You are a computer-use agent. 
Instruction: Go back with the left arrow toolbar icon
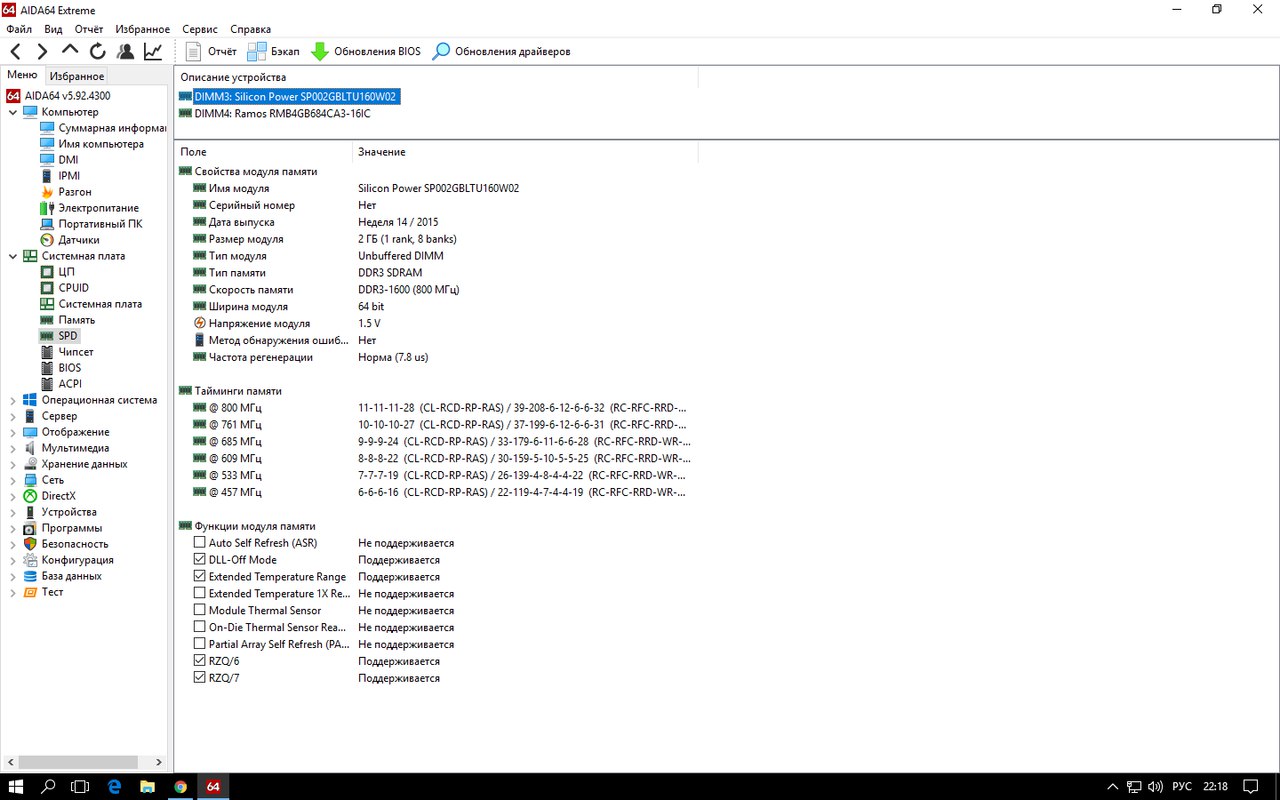pyautogui.click(x=15, y=51)
